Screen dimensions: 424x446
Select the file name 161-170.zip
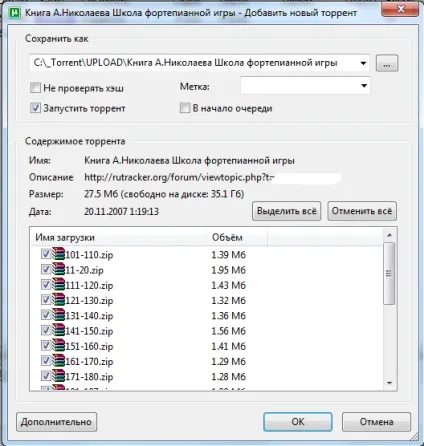pyautogui.click(x=89, y=362)
